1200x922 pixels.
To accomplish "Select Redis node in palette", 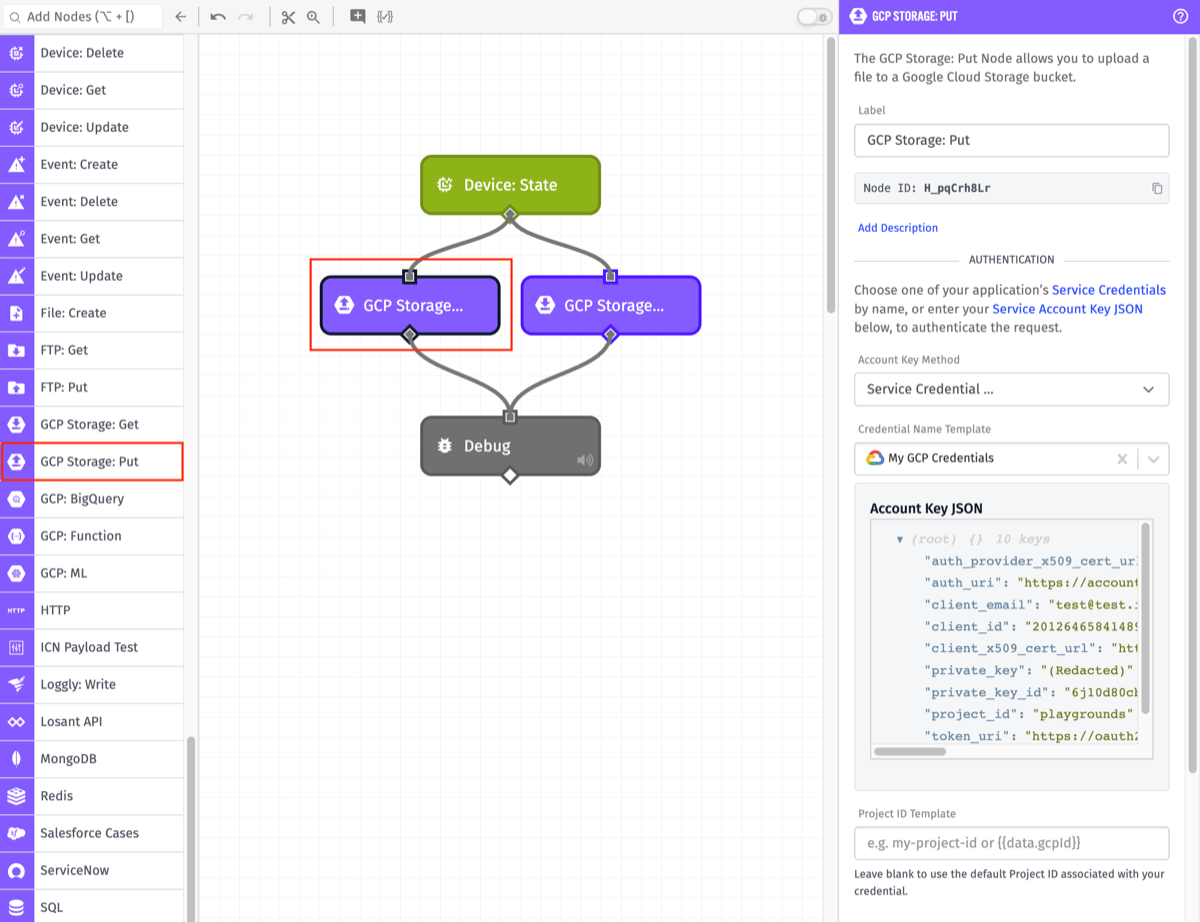I will (92, 796).
